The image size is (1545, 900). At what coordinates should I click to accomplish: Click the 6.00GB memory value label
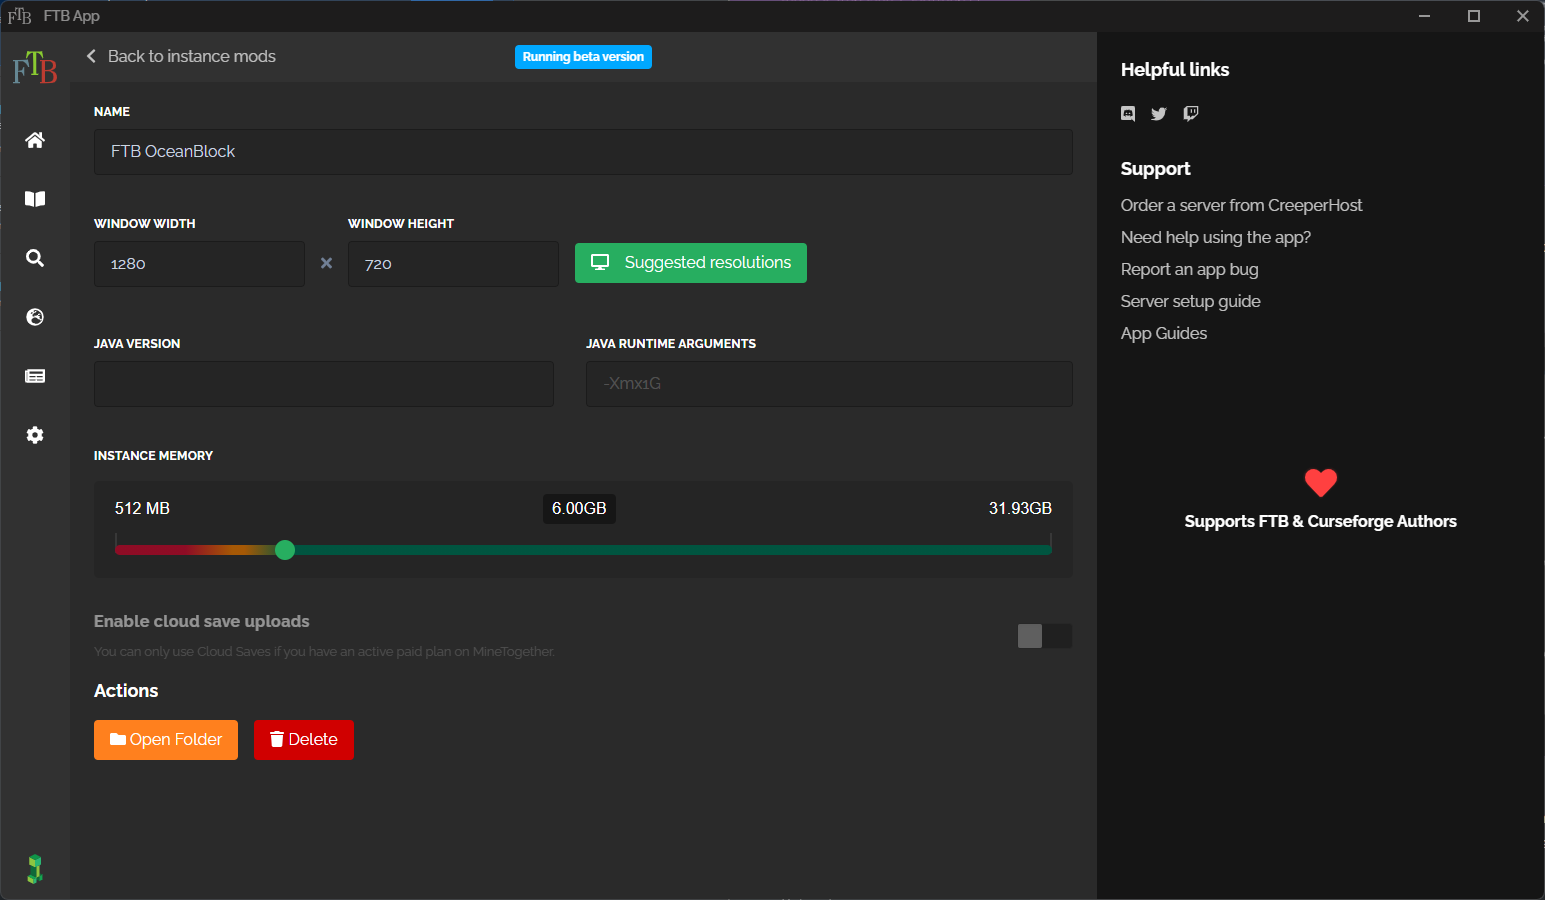[579, 509]
